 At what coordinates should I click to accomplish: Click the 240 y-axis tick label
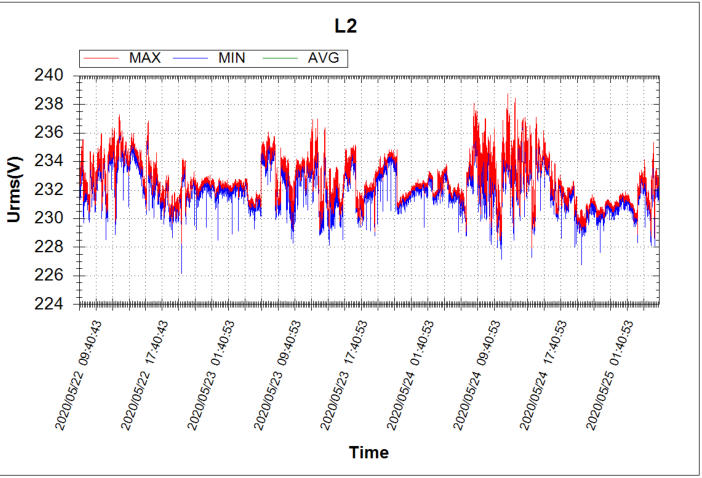pyautogui.click(x=51, y=76)
